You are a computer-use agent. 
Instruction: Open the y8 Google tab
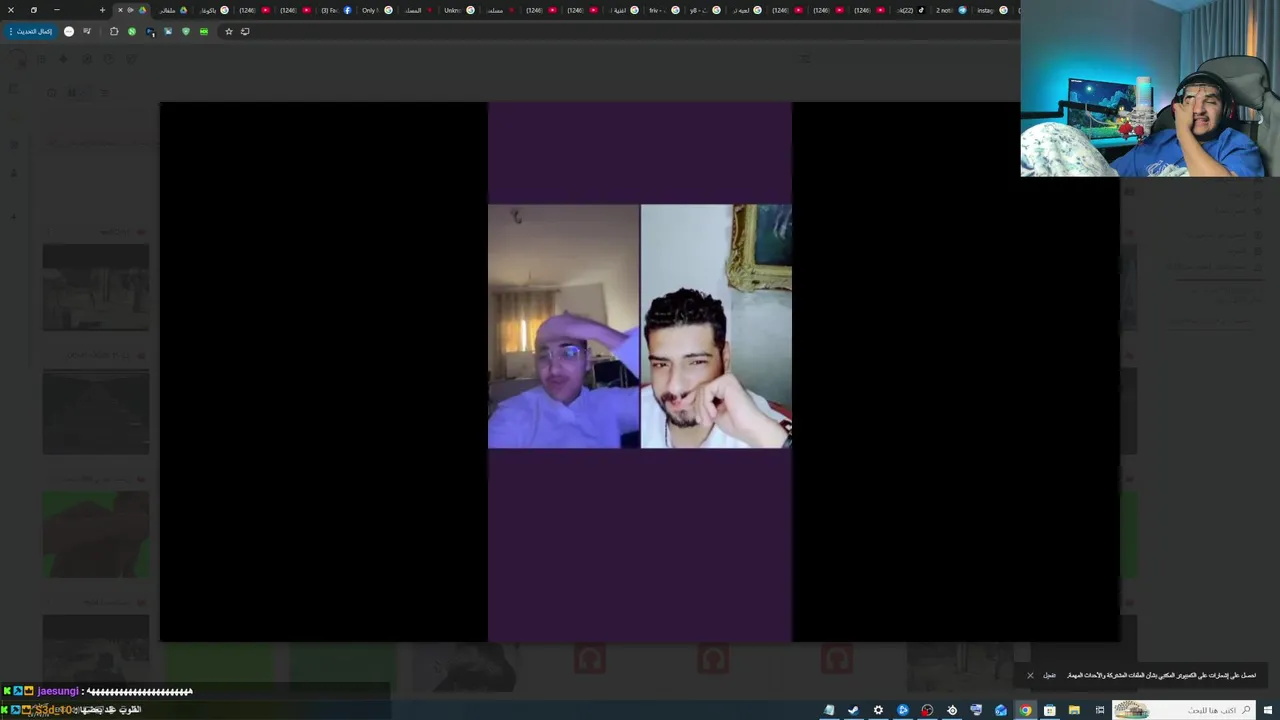click(706, 10)
